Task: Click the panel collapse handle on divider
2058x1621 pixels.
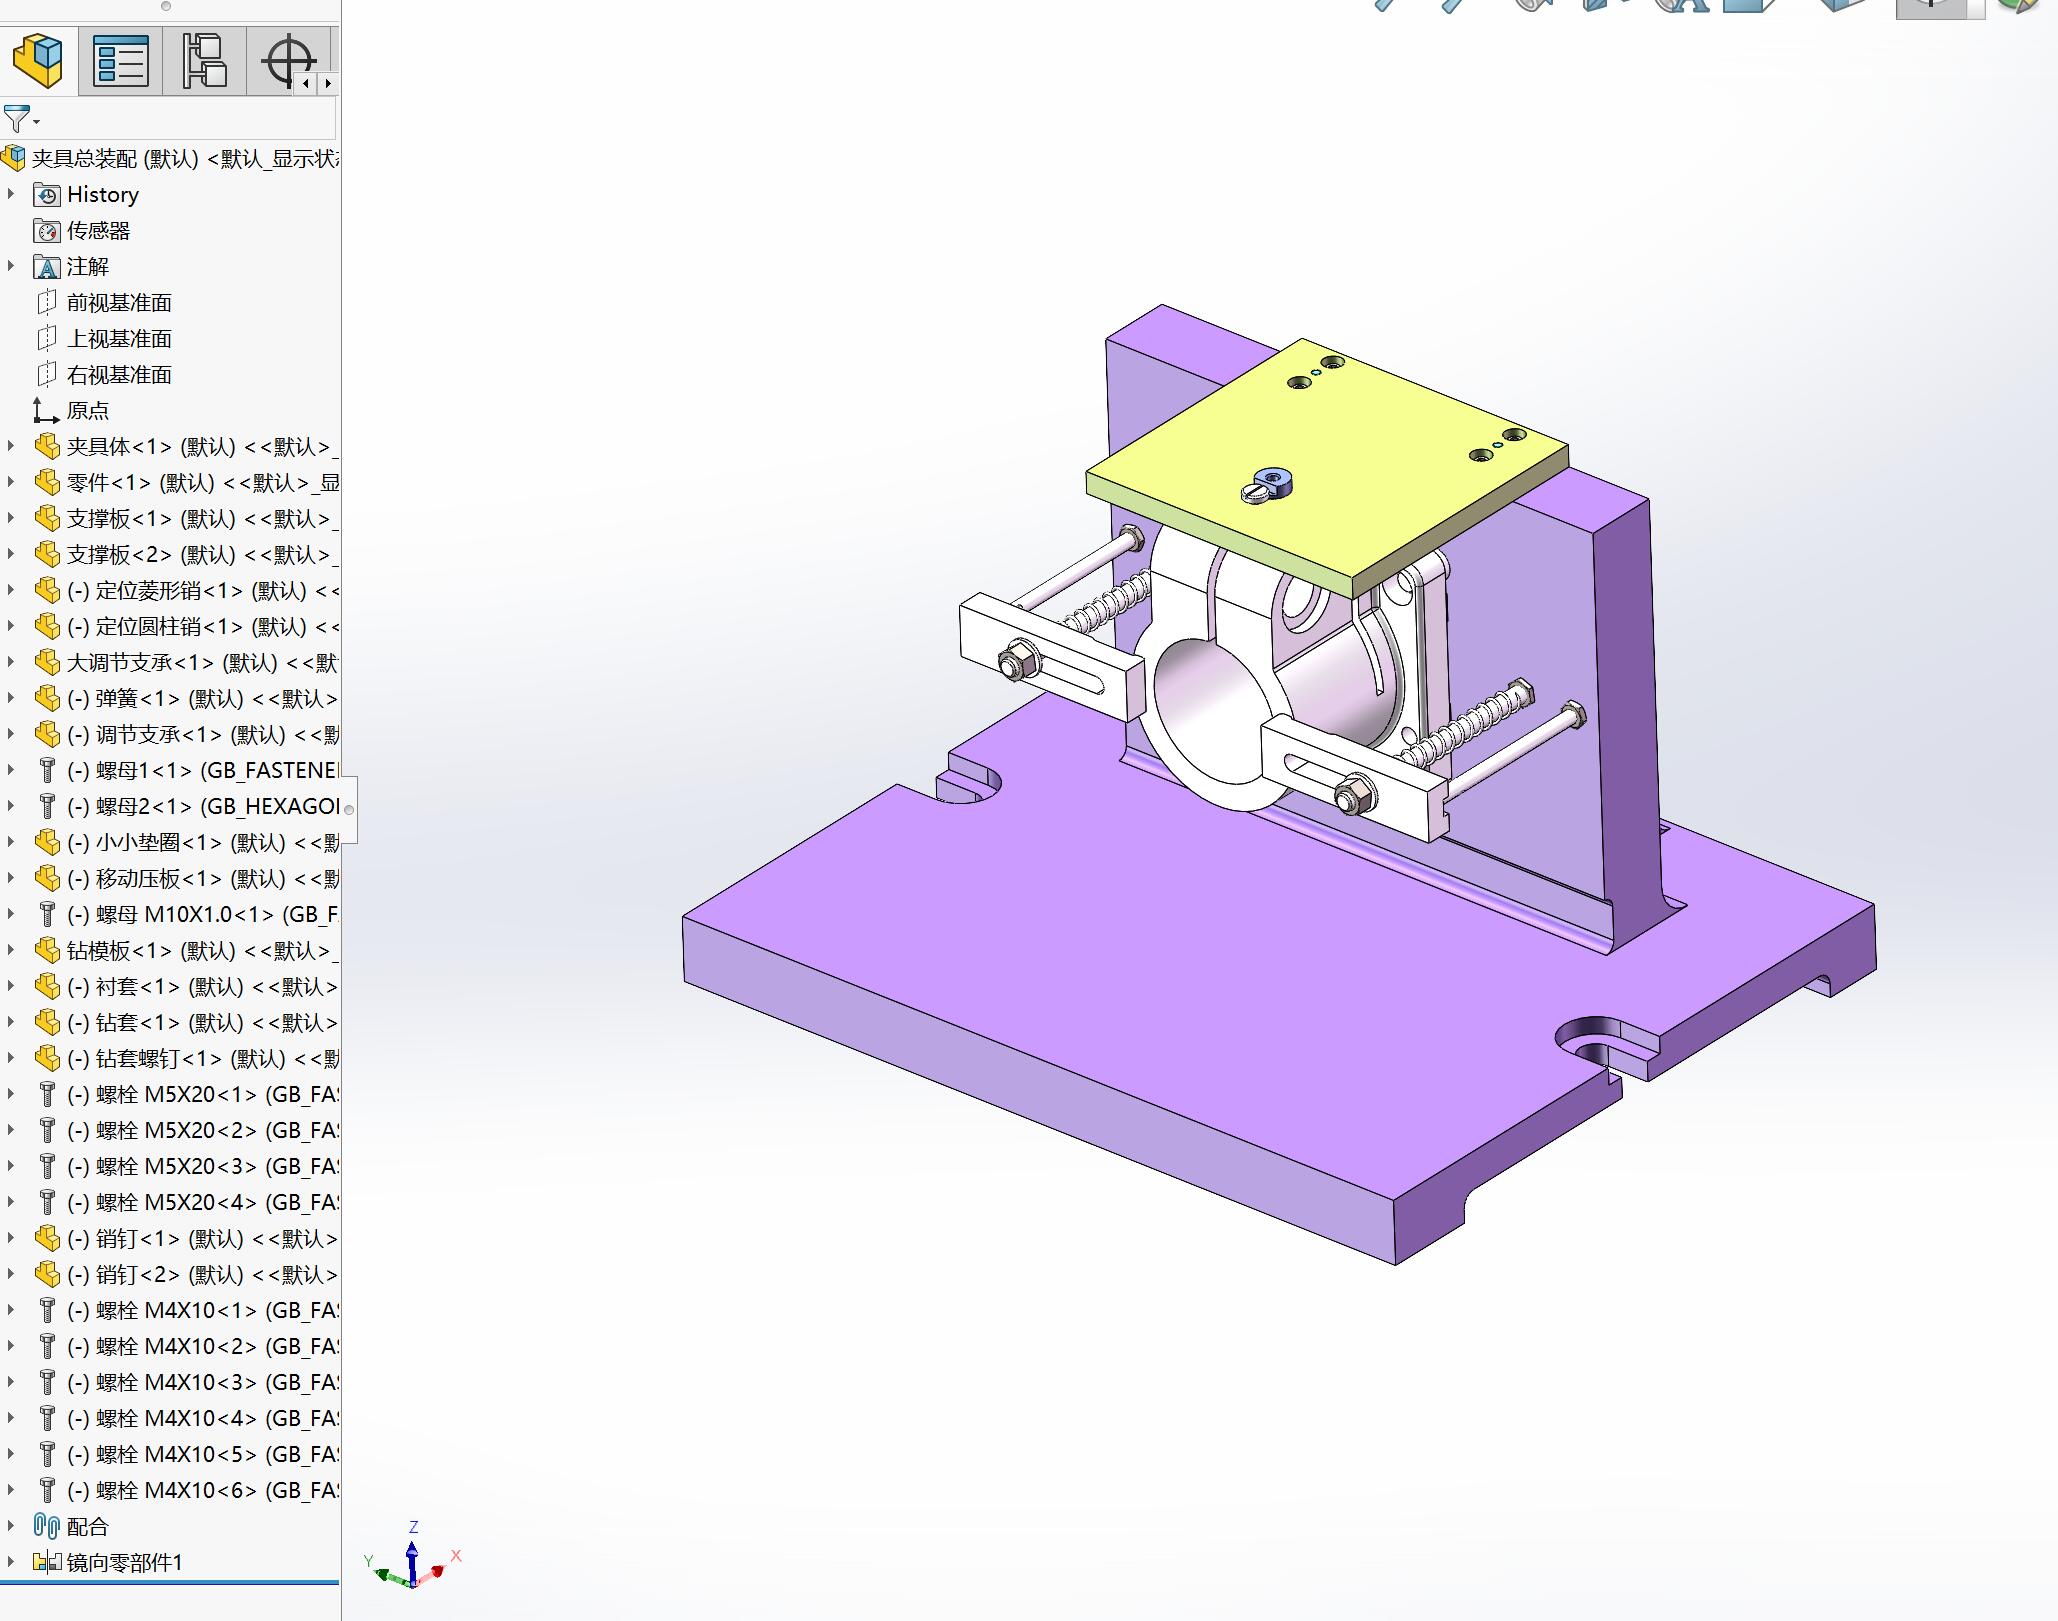Action: coord(349,809)
